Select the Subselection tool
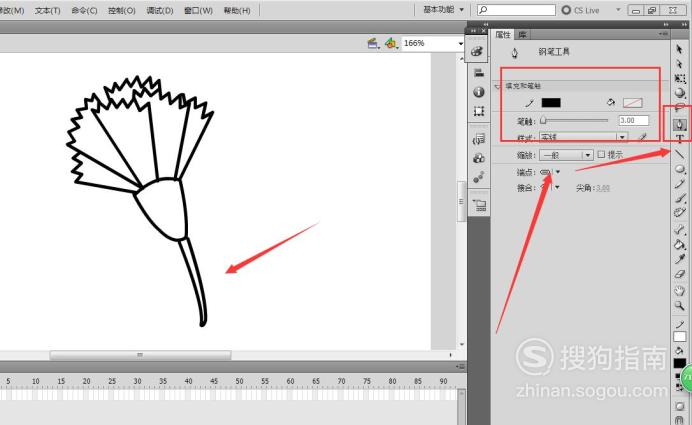This screenshot has height=425, width=692. click(680, 64)
